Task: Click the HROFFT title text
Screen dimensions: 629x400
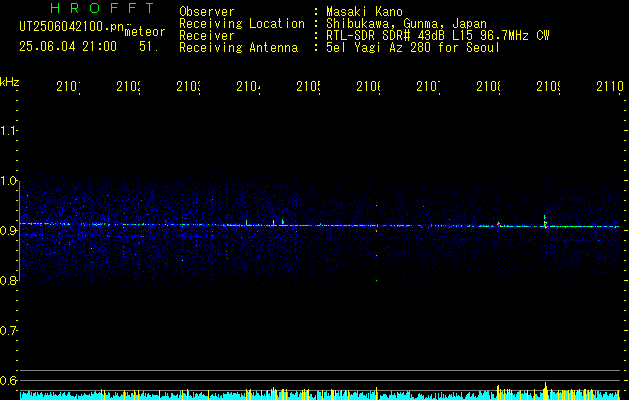Action: tap(102, 8)
